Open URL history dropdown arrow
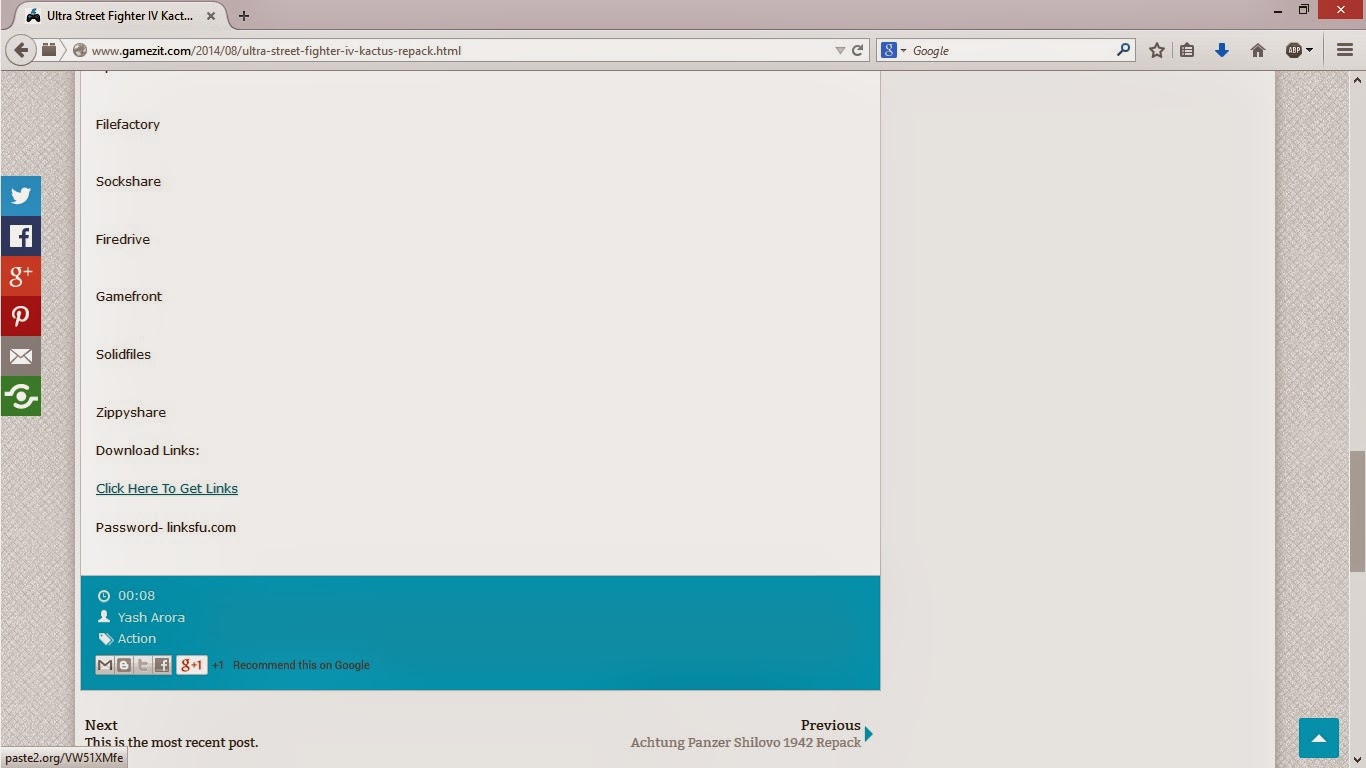This screenshot has width=1366, height=768. click(840, 50)
